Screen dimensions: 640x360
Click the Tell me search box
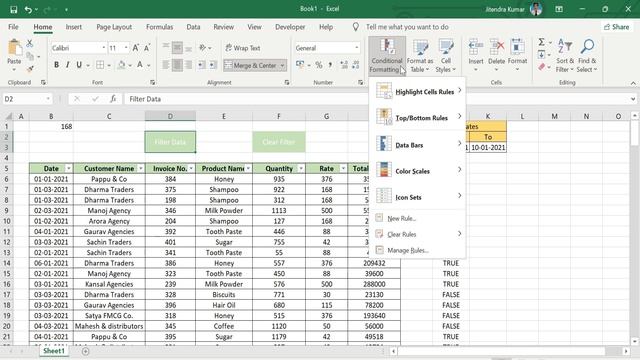pos(407,27)
